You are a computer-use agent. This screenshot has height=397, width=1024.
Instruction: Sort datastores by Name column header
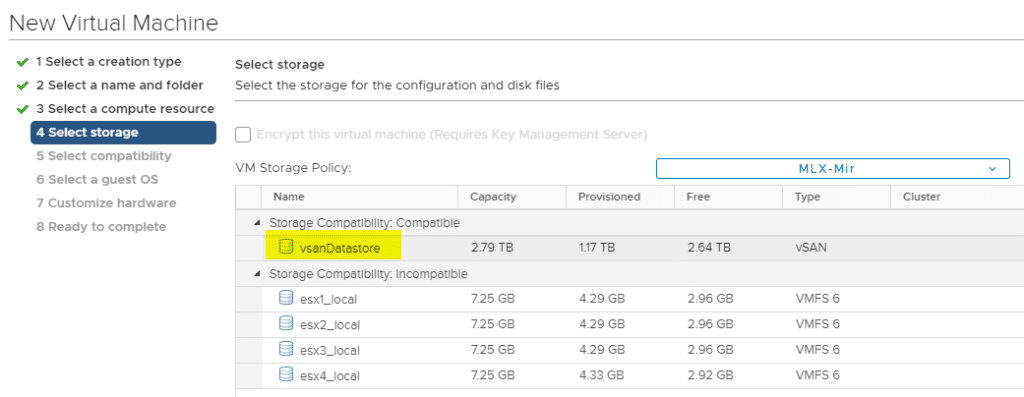point(289,197)
